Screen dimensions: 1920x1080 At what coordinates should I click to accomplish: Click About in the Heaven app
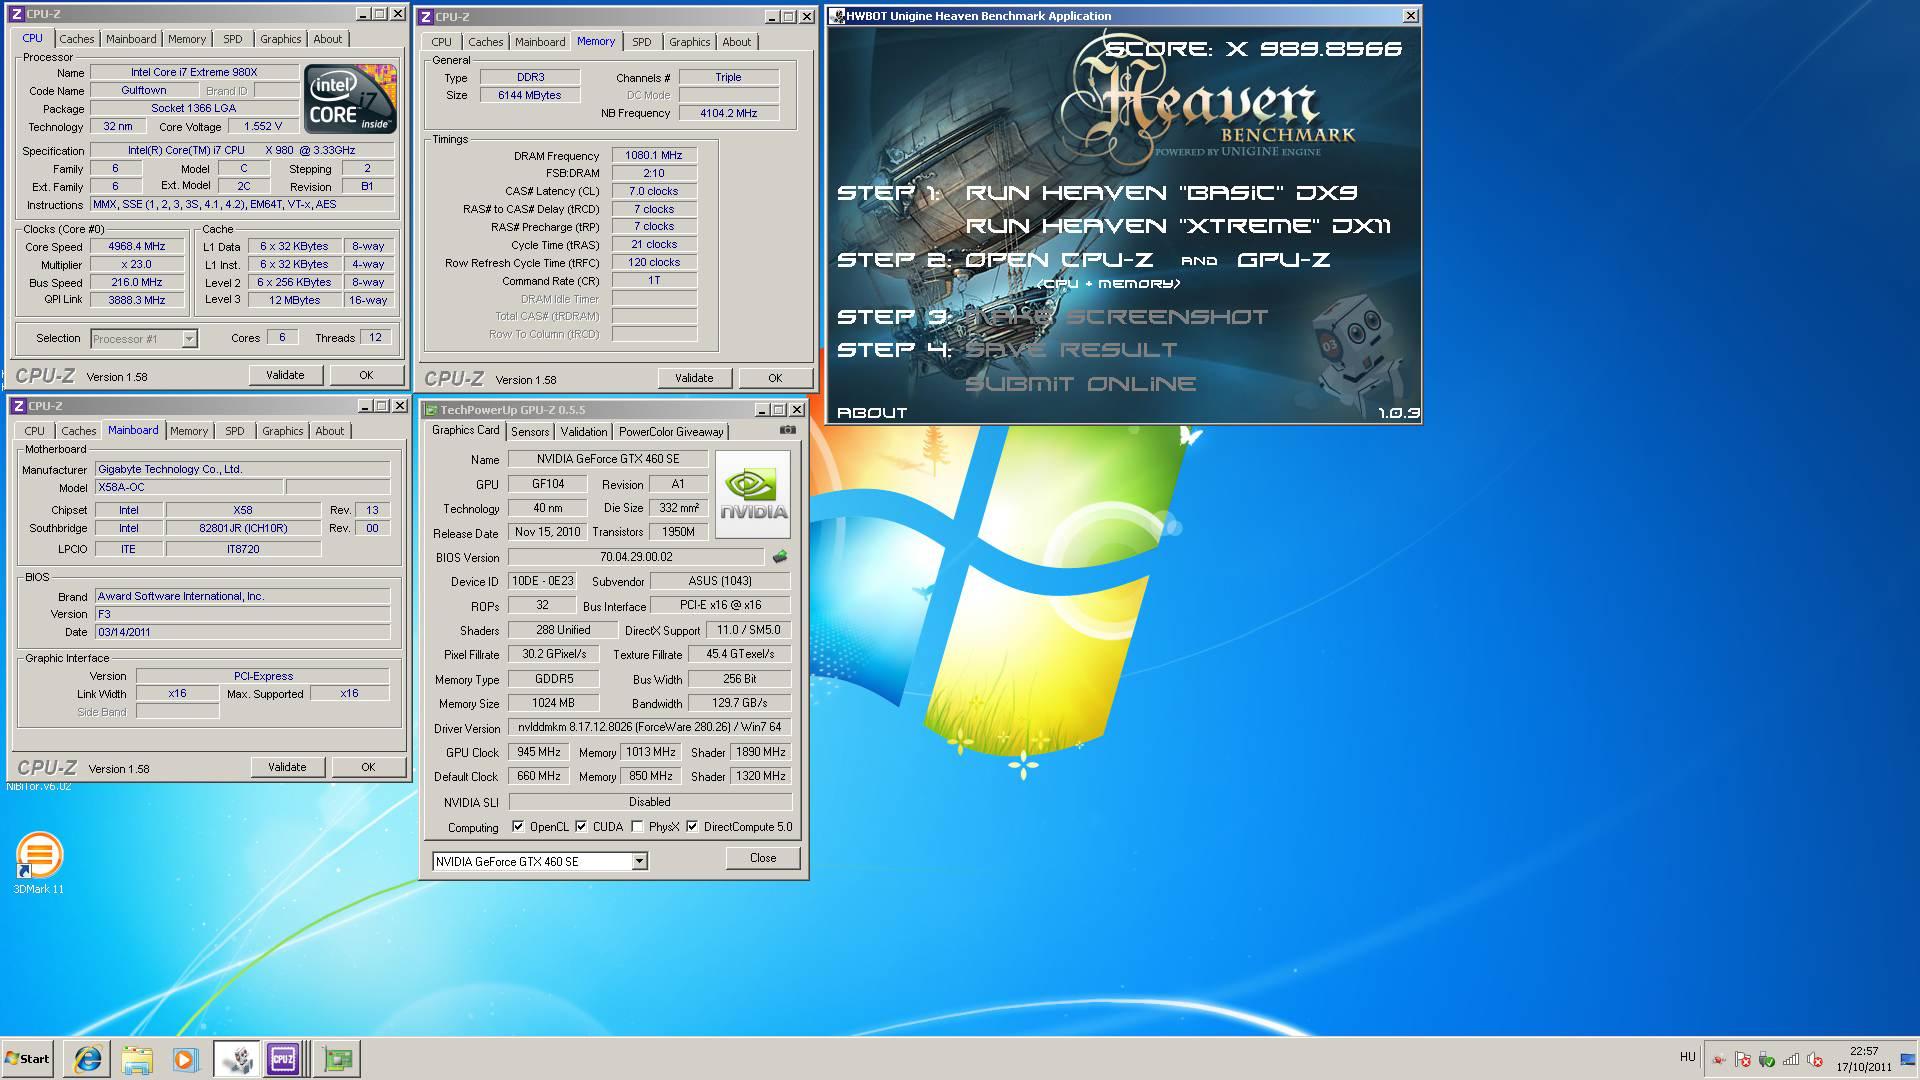tap(872, 413)
